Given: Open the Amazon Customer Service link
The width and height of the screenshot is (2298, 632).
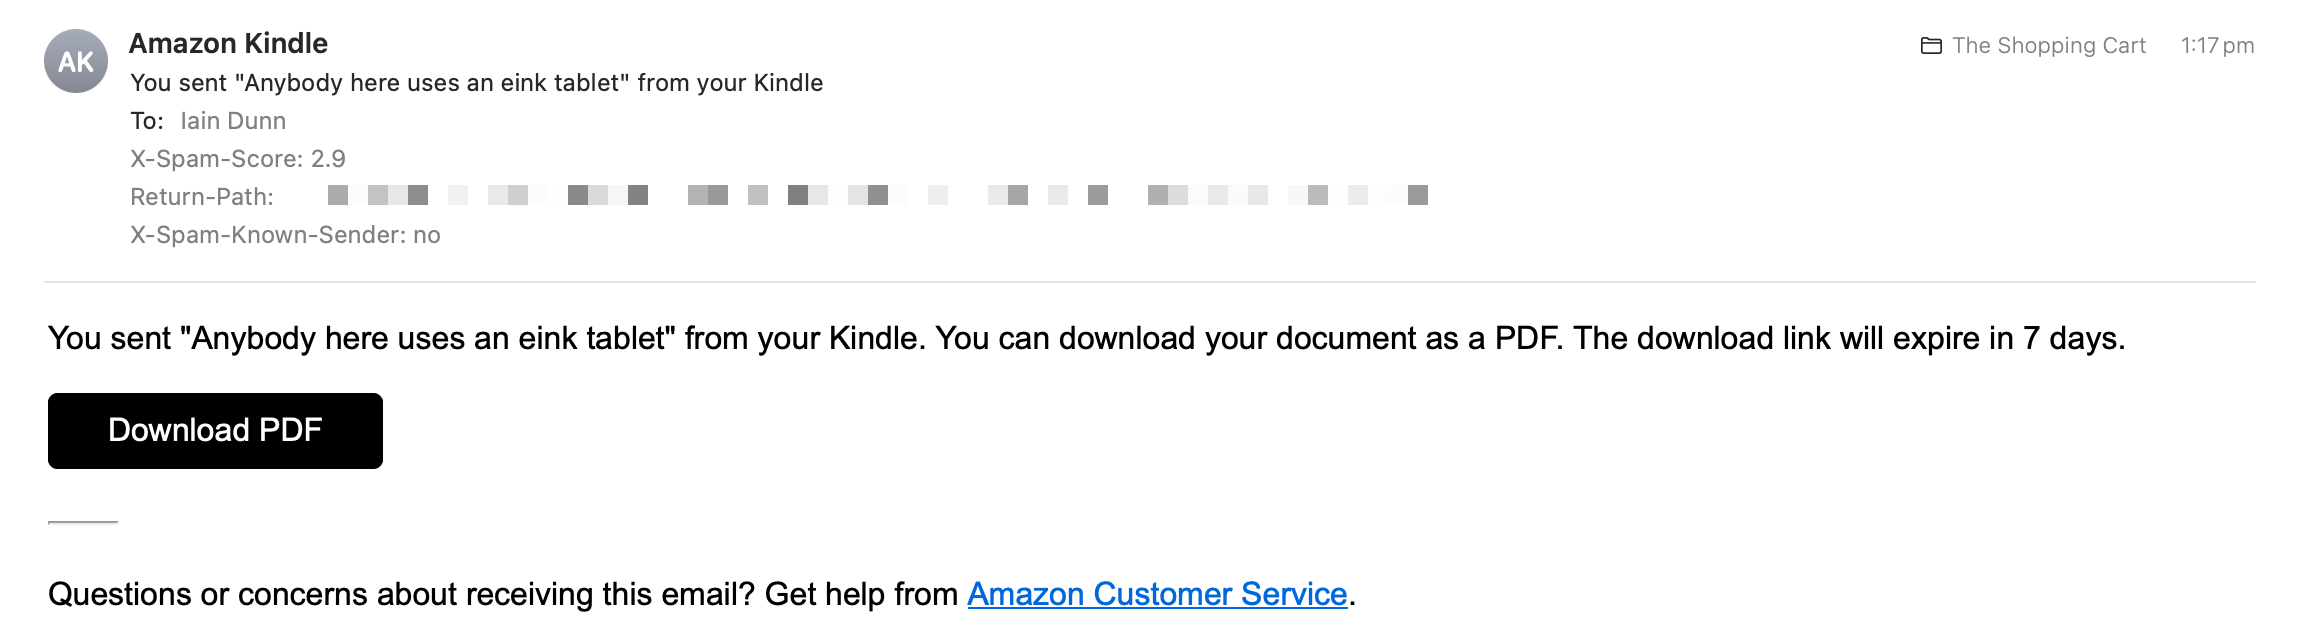Looking at the screenshot, I should click(1157, 594).
